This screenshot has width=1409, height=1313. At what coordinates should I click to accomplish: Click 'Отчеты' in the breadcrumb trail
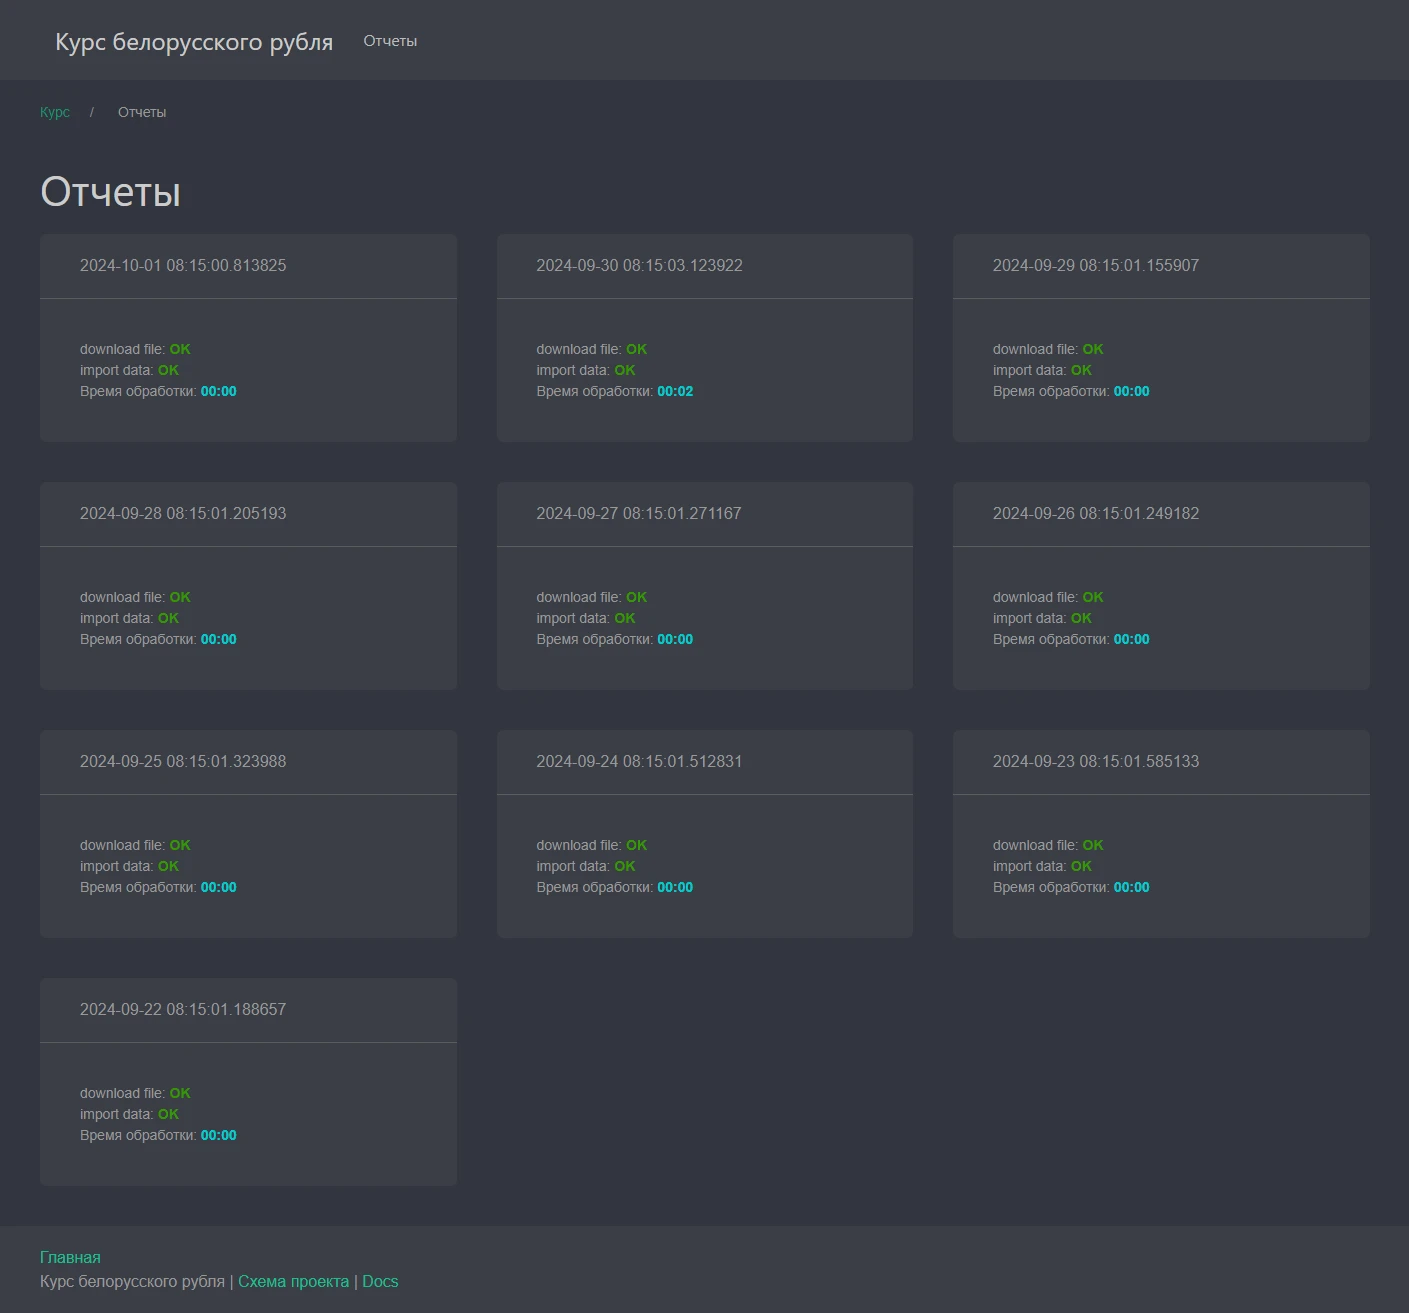coord(142,112)
